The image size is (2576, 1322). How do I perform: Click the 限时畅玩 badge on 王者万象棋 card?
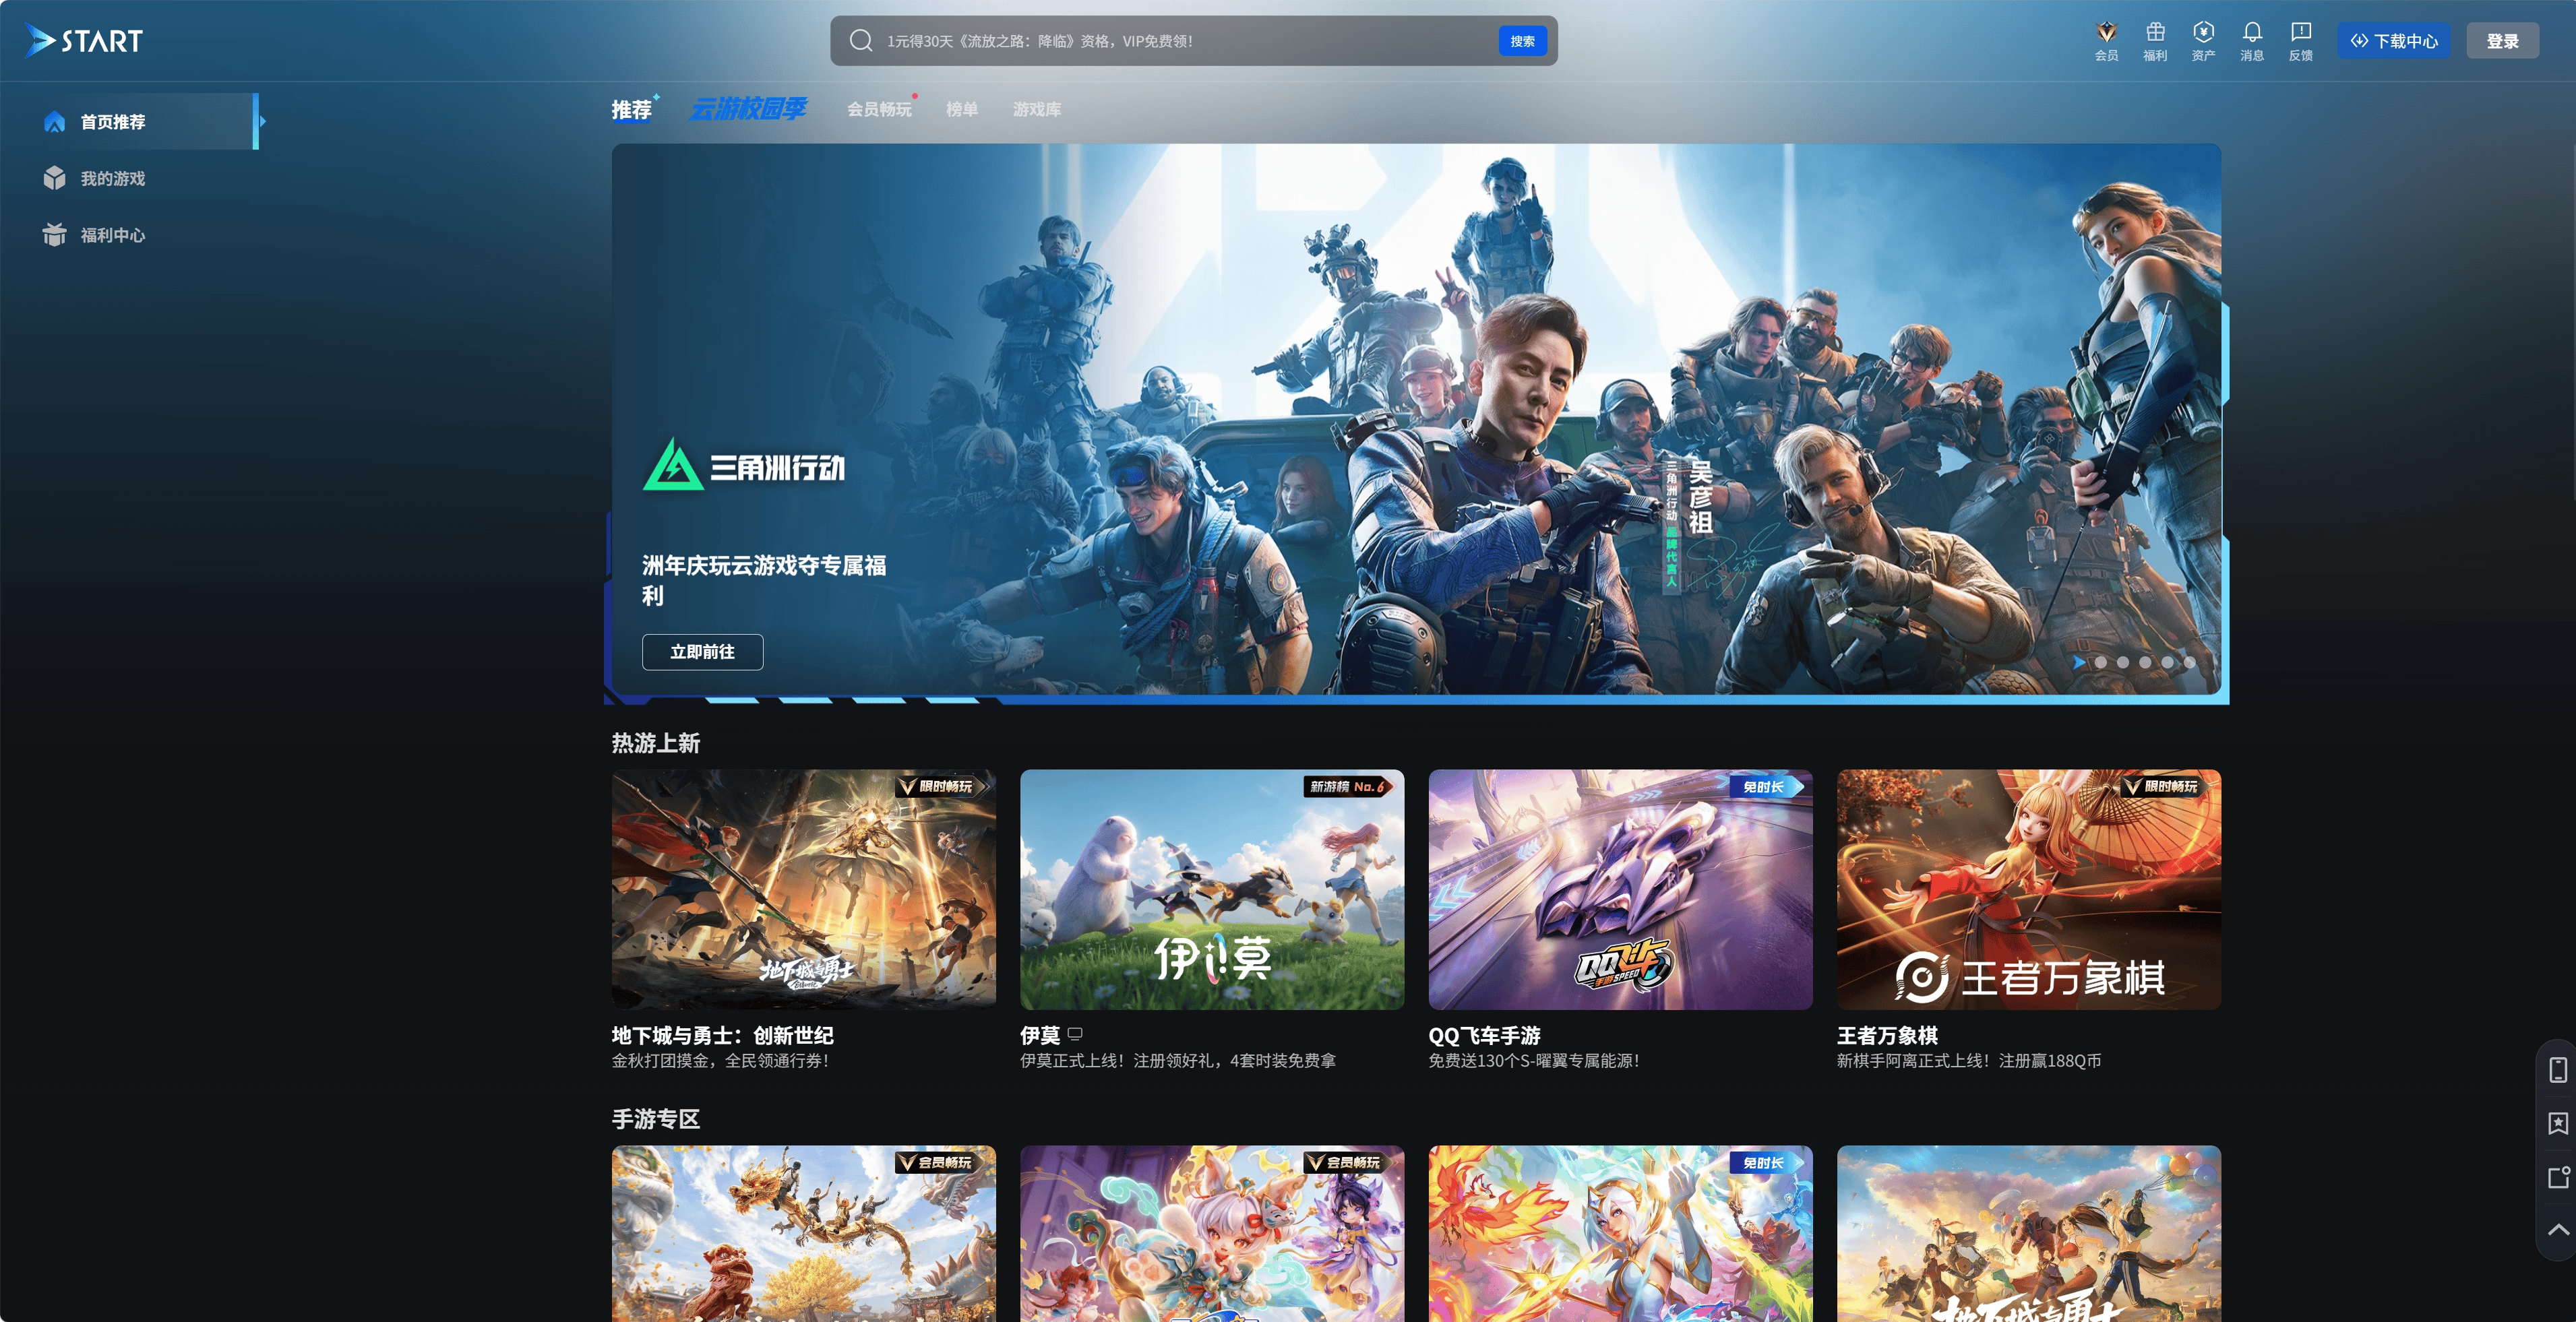(x=2166, y=787)
